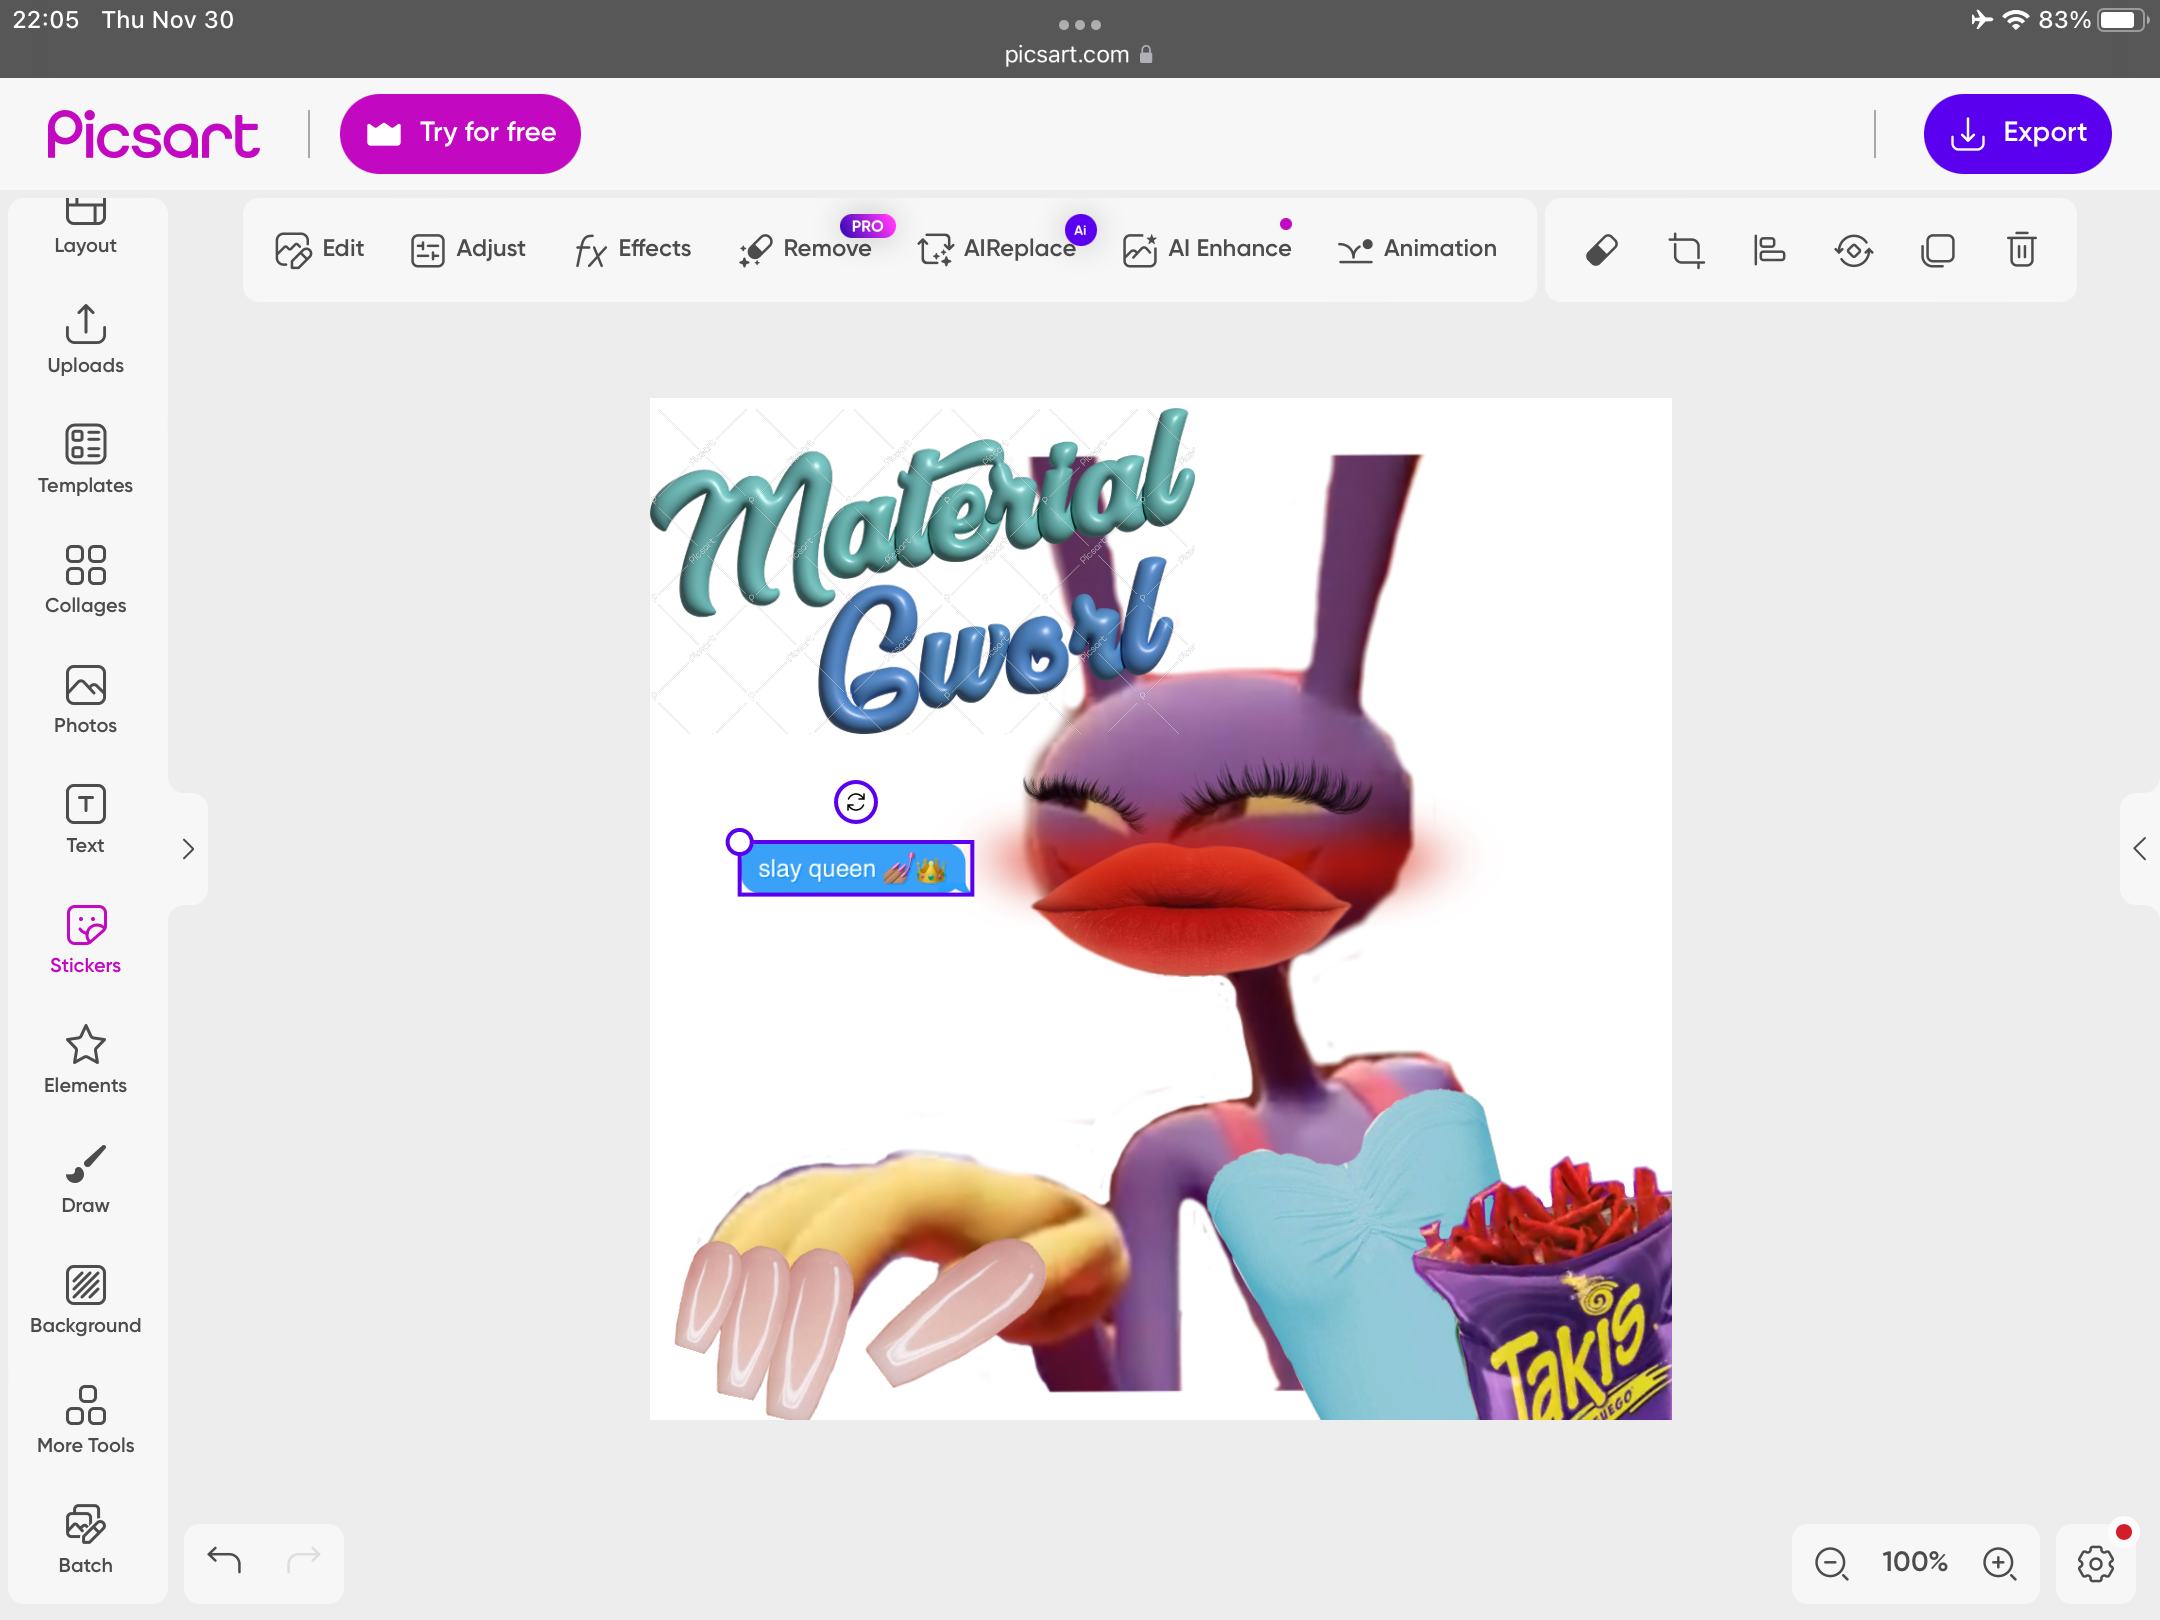Image resolution: width=2160 pixels, height=1620 pixels.
Task: Select the eraser tool icon
Action: (1602, 250)
